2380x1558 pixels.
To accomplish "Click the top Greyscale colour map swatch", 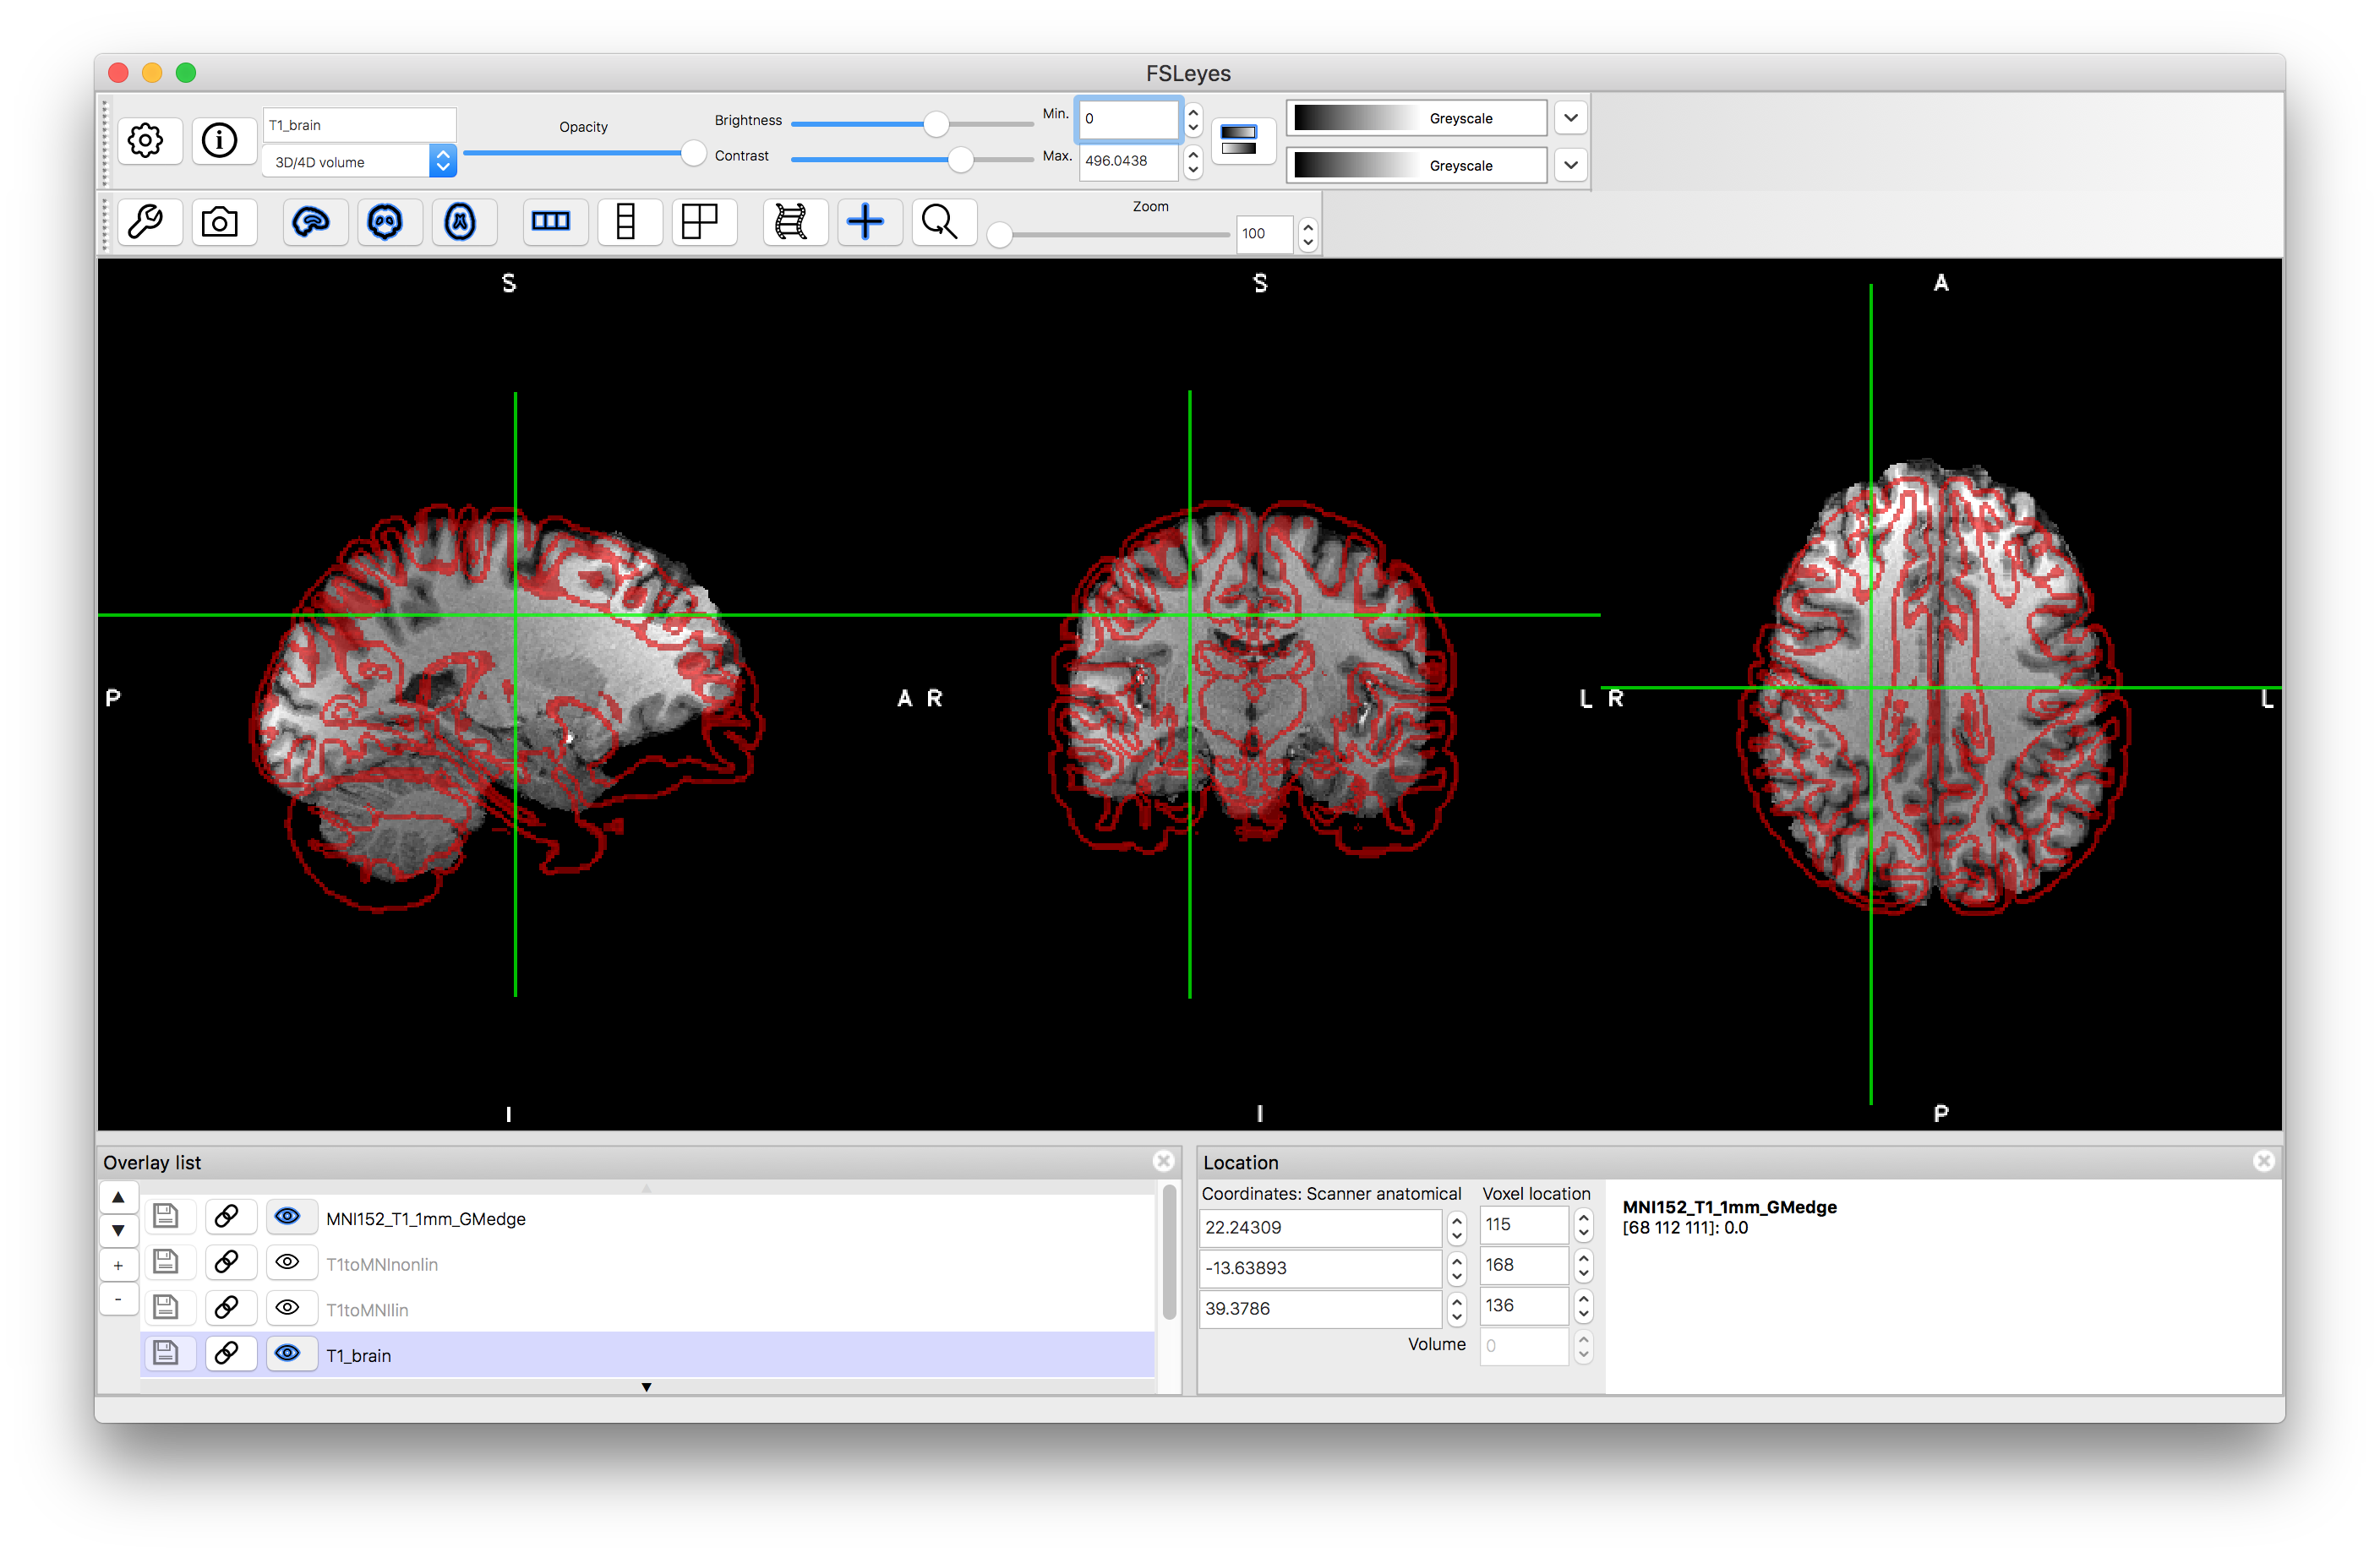I will tap(1416, 118).
